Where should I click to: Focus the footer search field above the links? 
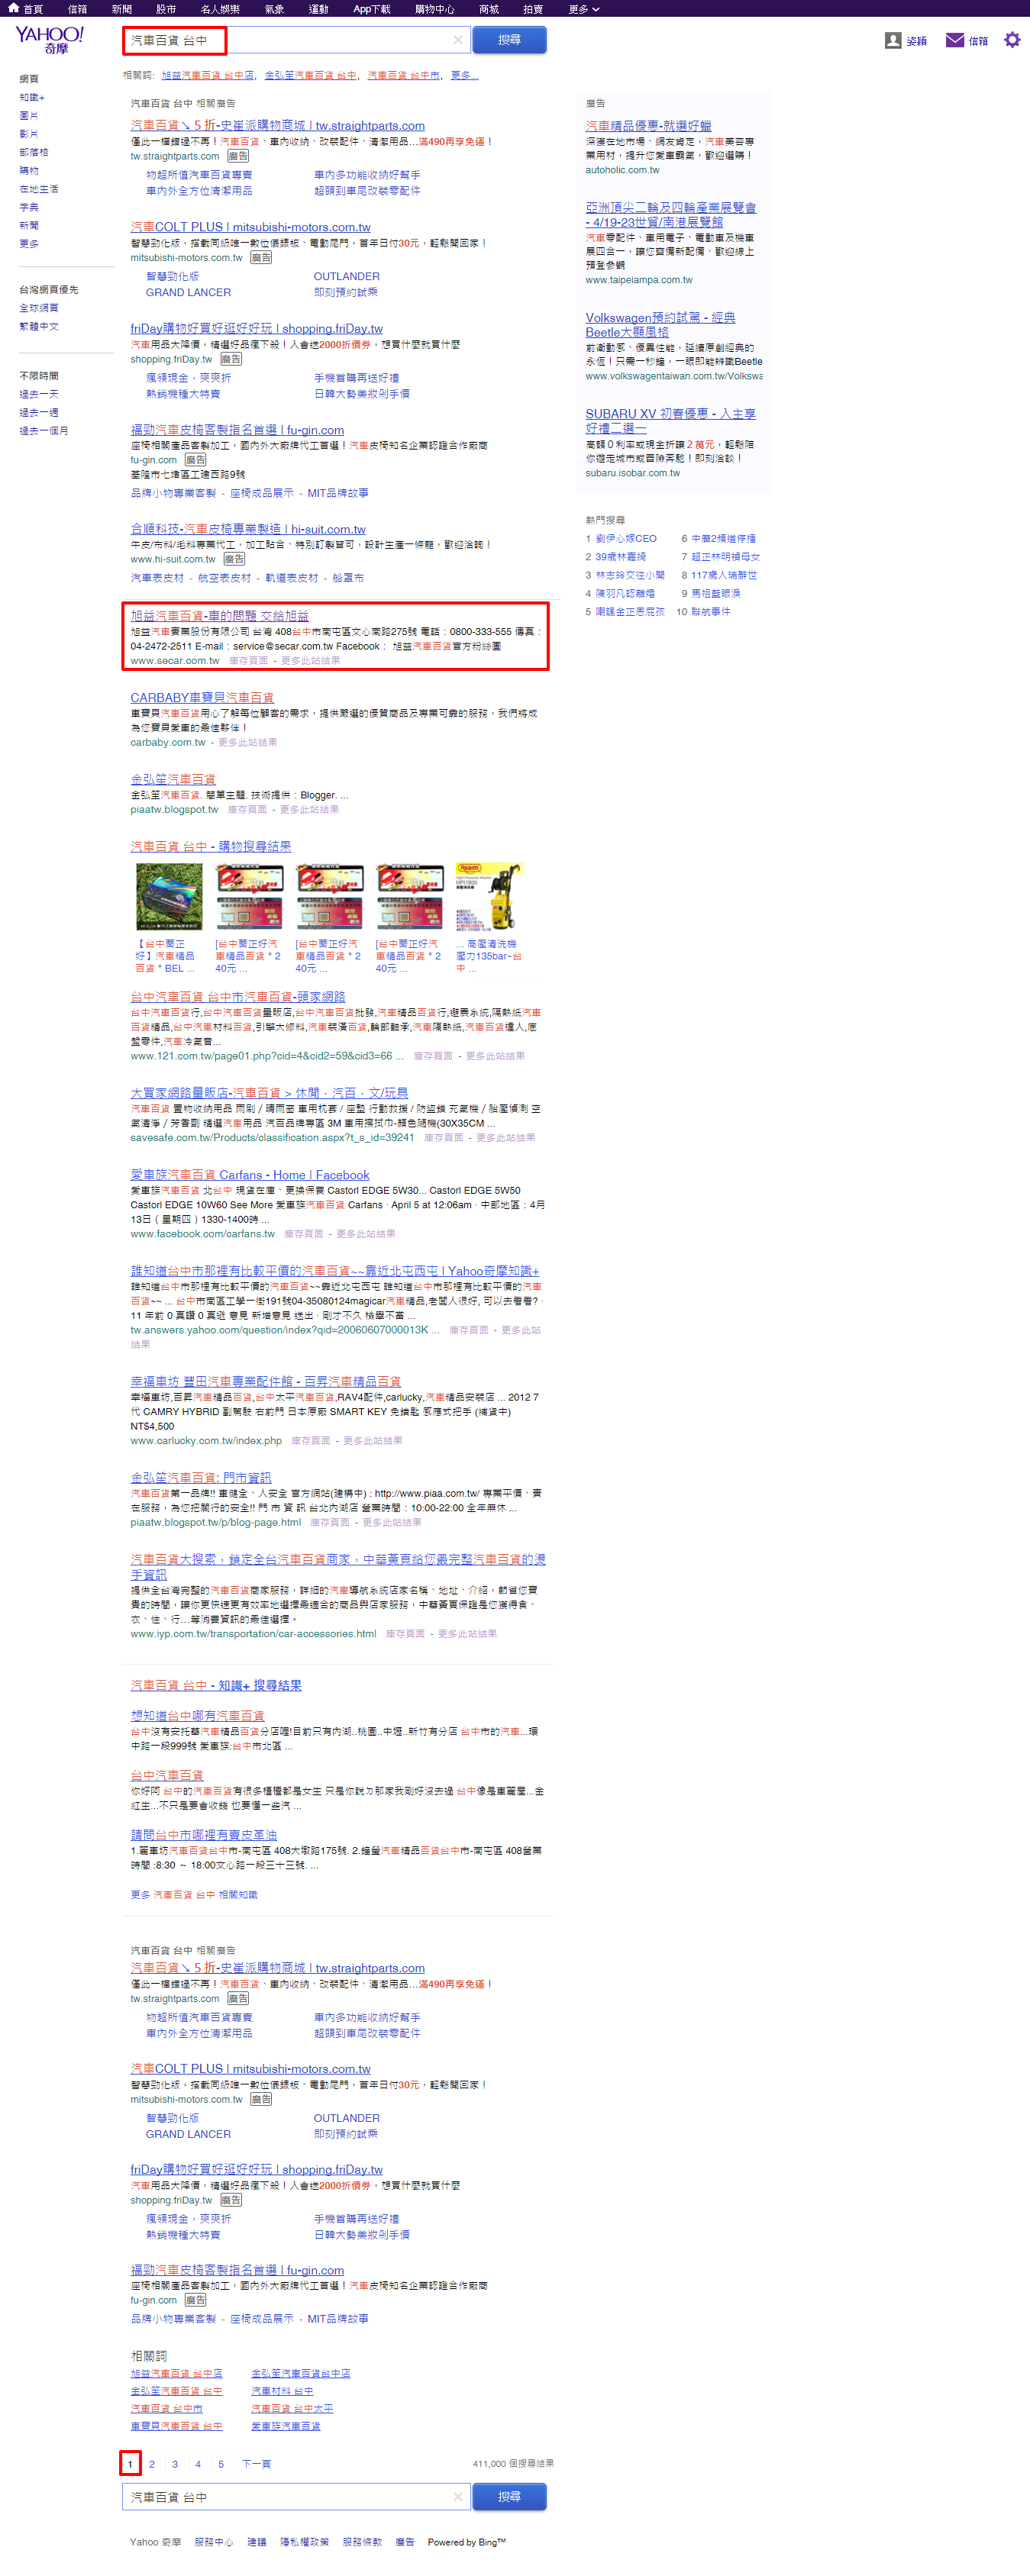296,2496
